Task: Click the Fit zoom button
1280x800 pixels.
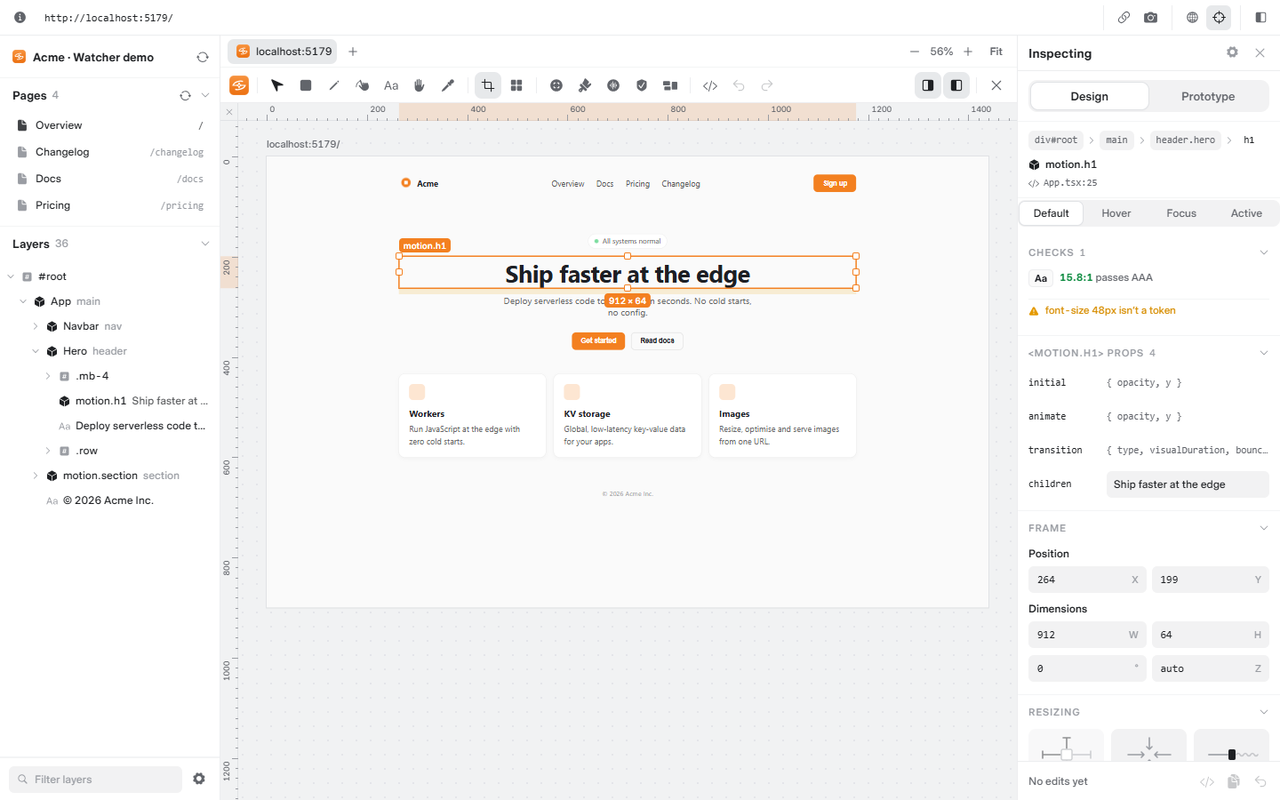Action: [x=996, y=51]
